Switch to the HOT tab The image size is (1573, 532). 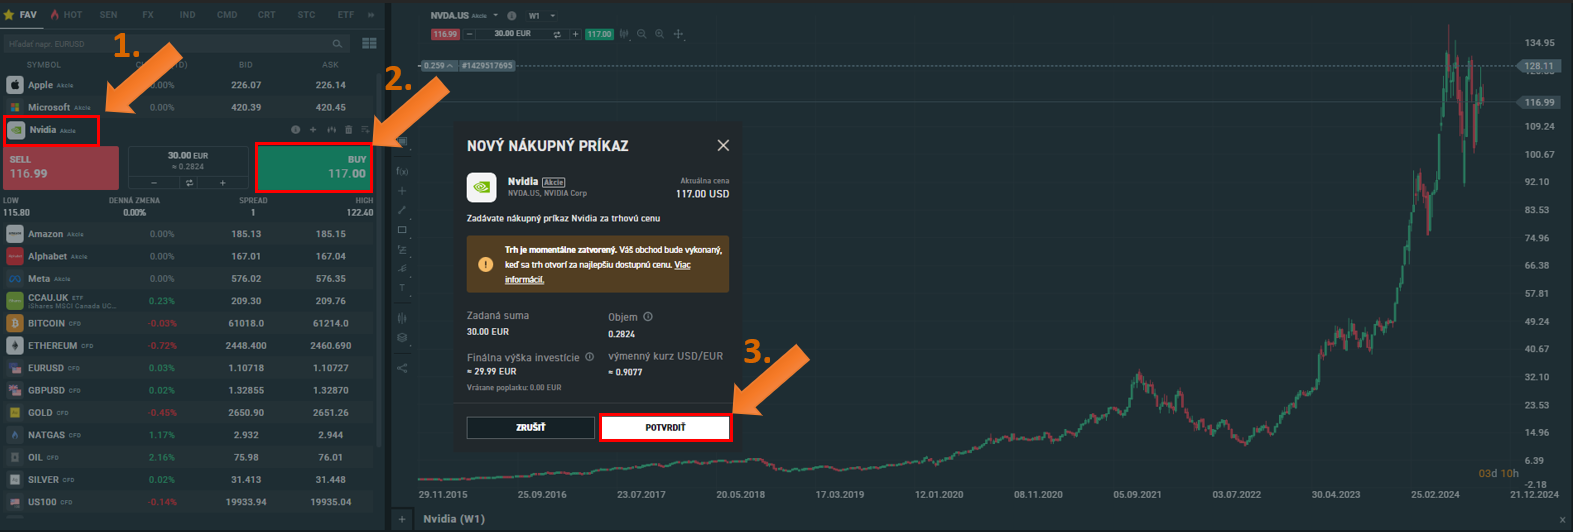pos(66,15)
